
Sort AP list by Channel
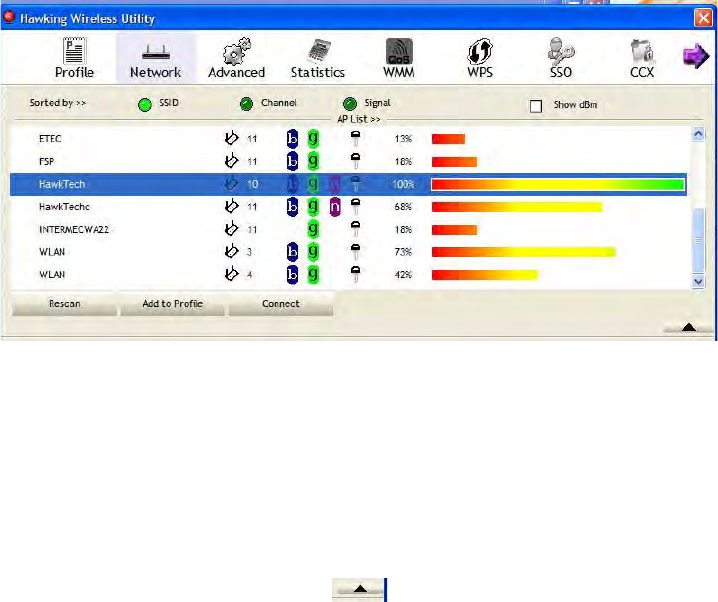coord(246,104)
